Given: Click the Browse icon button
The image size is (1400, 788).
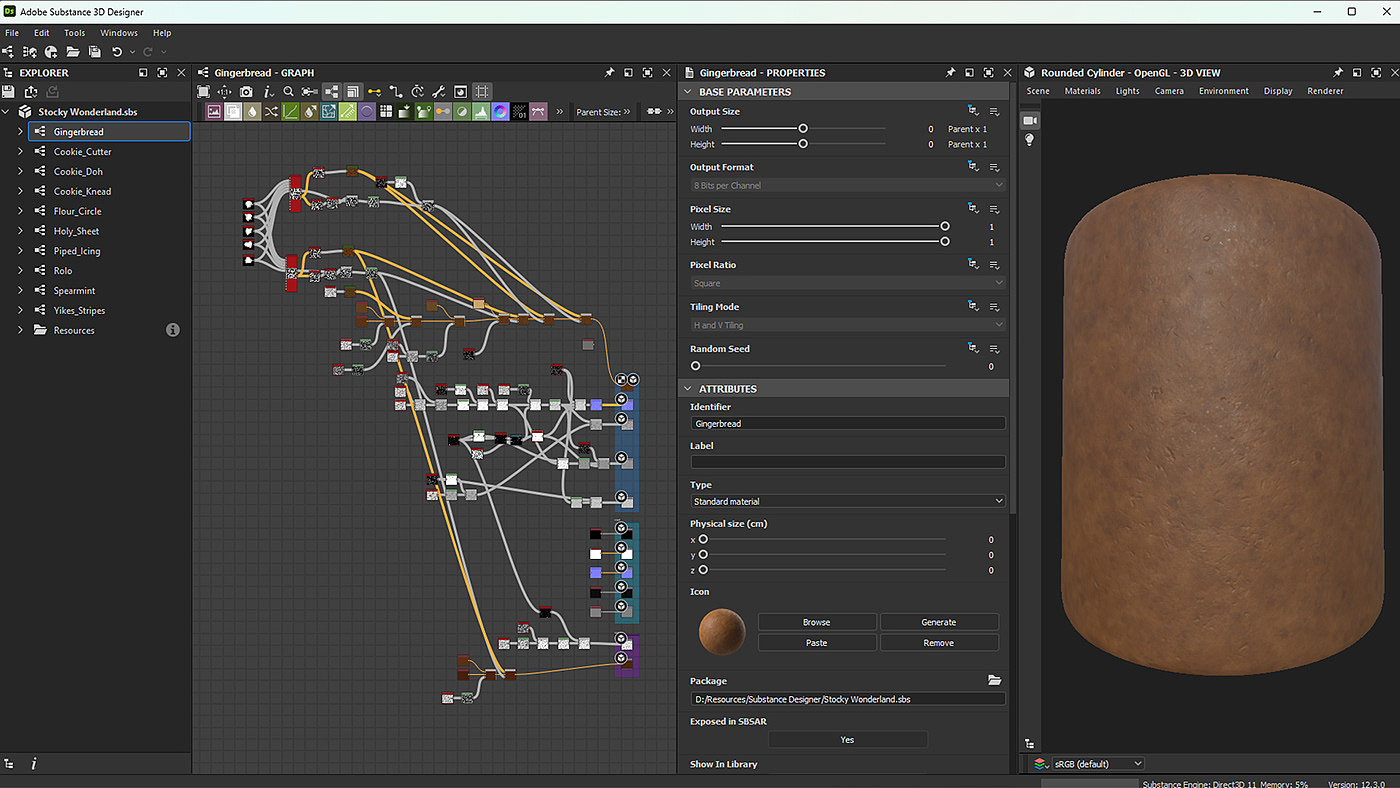Looking at the screenshot, I should (816, 622).
